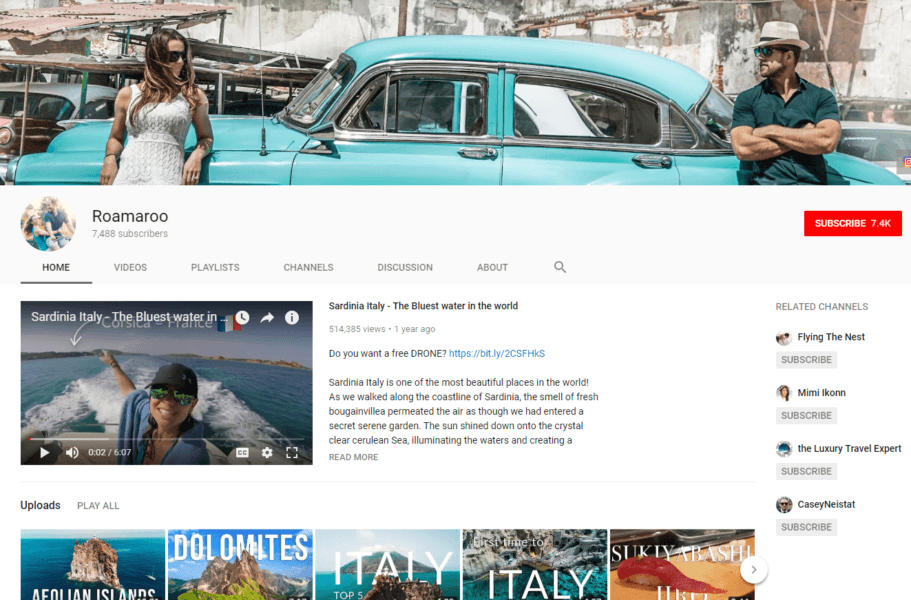Click the Roamaroo channel avatar
Screen dimensions: 911x600
pyautogui.click(x=48, y=223)
